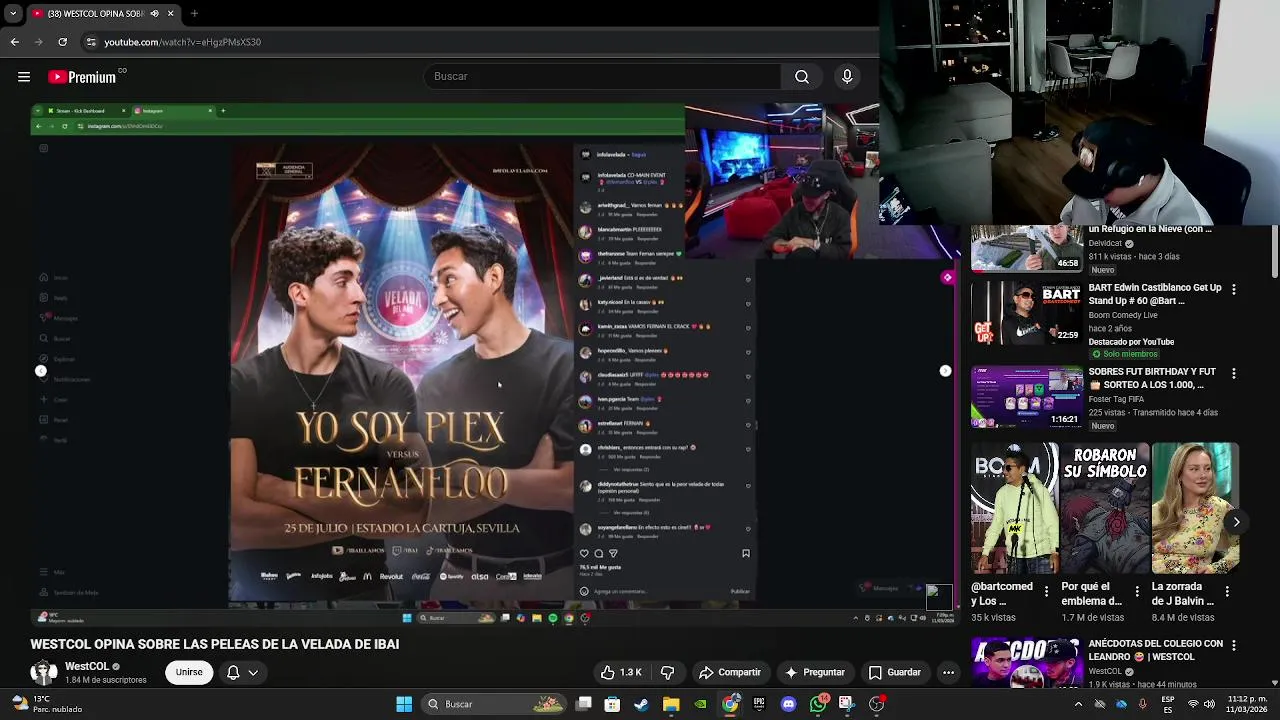Open ANÉCDOTAS DEL COLEGIO CON LEANDRO video
The image size is (1280, 720).
[x=1155, y=650]
